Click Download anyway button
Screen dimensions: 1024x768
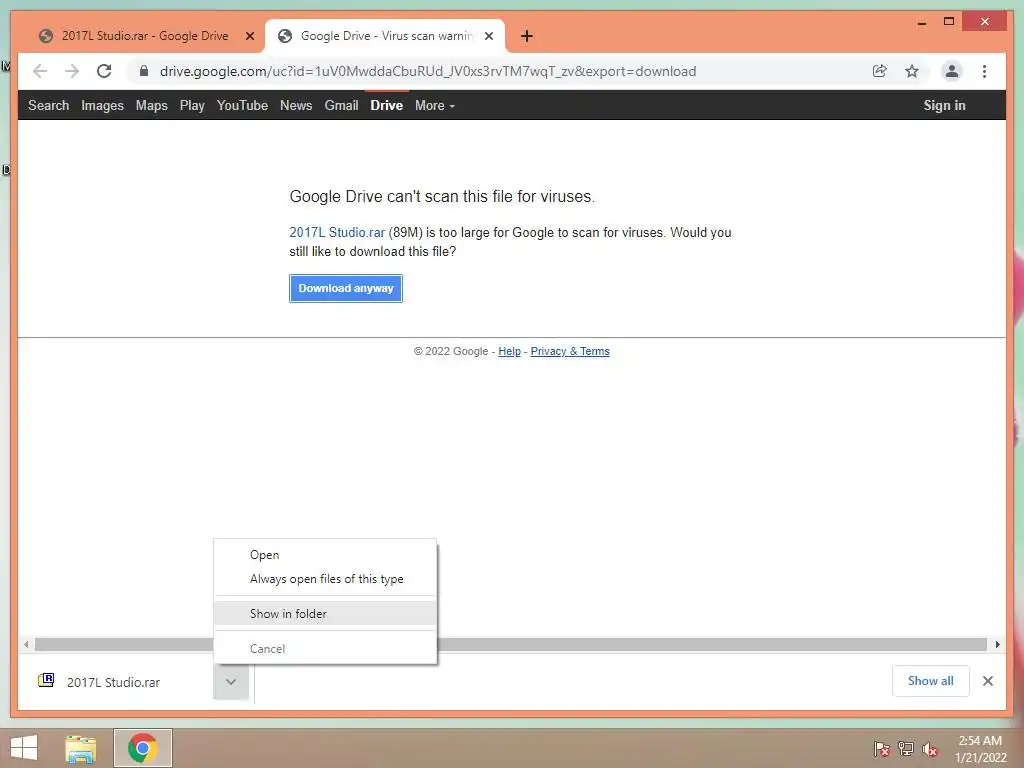coord(345,288)
